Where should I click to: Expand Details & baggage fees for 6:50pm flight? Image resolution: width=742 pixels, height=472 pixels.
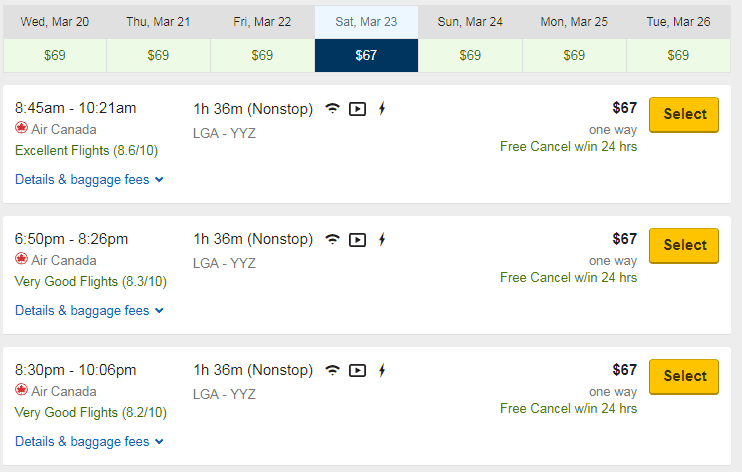(x=89, y=311)
